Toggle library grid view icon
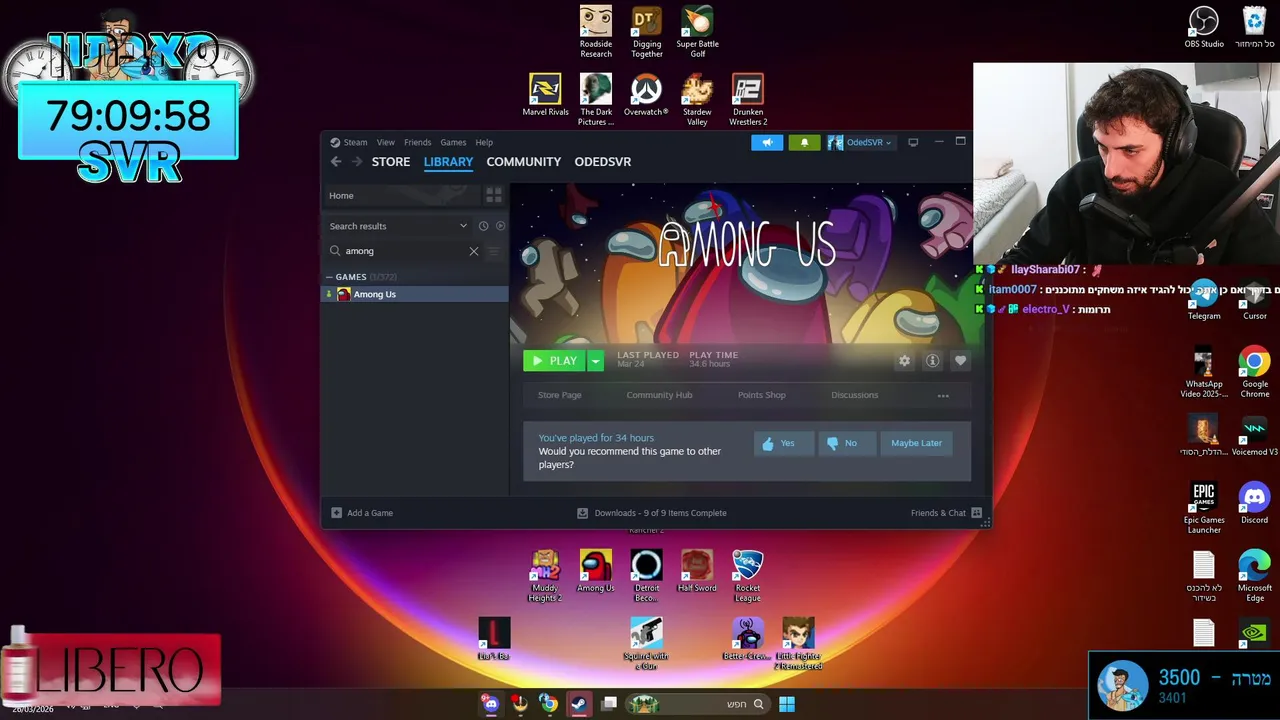 tap(493, 195)
